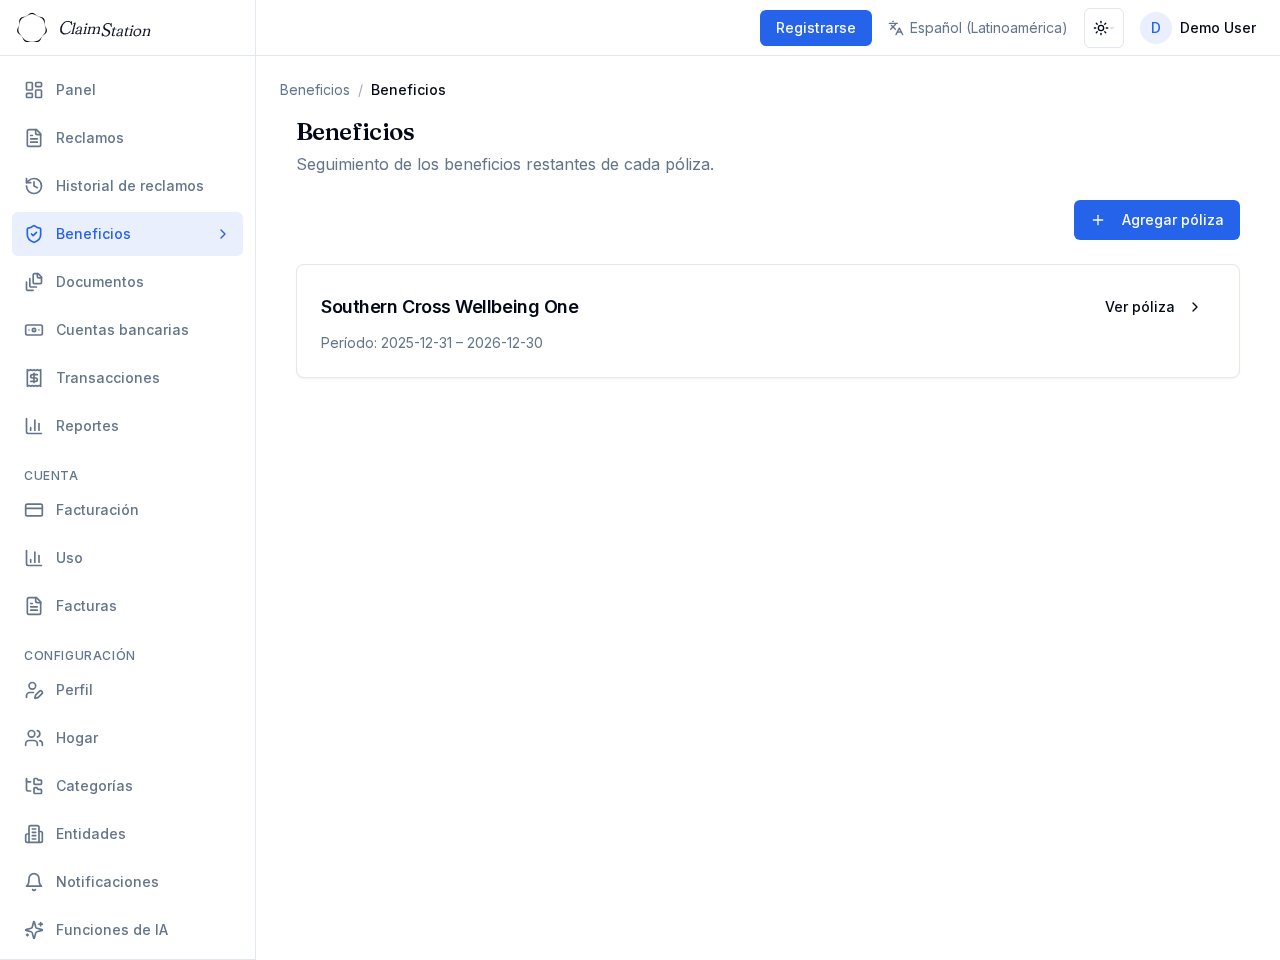Select Categorías in the sidebar
This screenshot has height=960, width=1280.
94,786
